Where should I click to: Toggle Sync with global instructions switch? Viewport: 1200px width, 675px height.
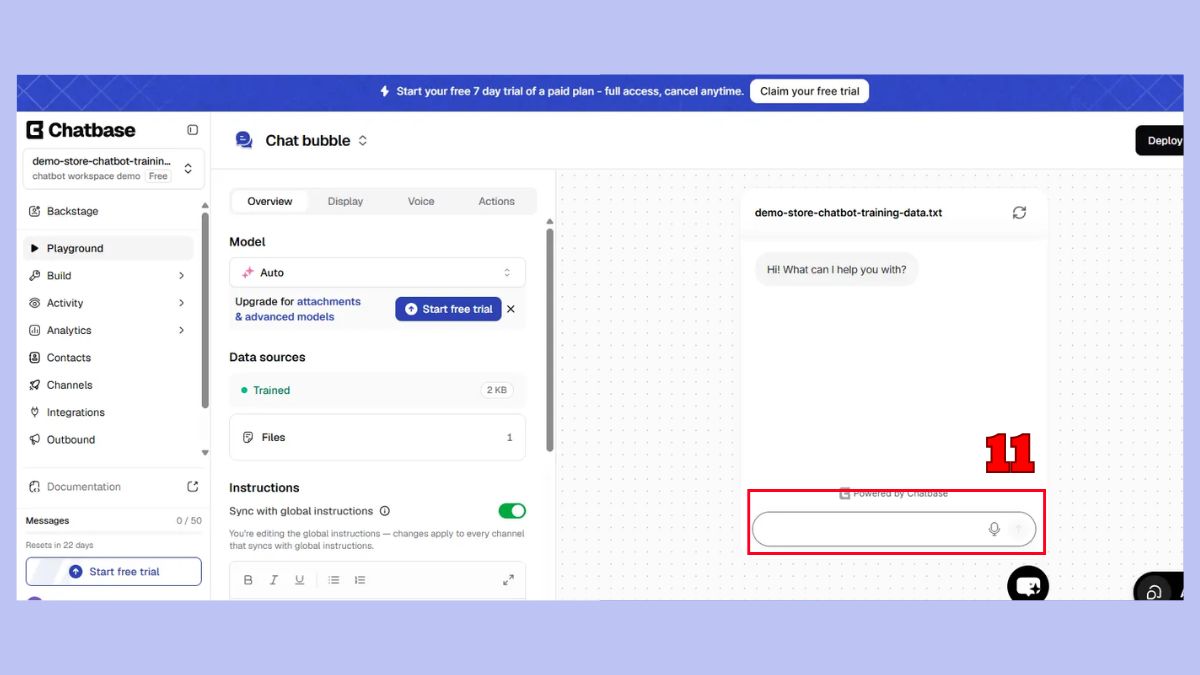(x=512, y=511)
